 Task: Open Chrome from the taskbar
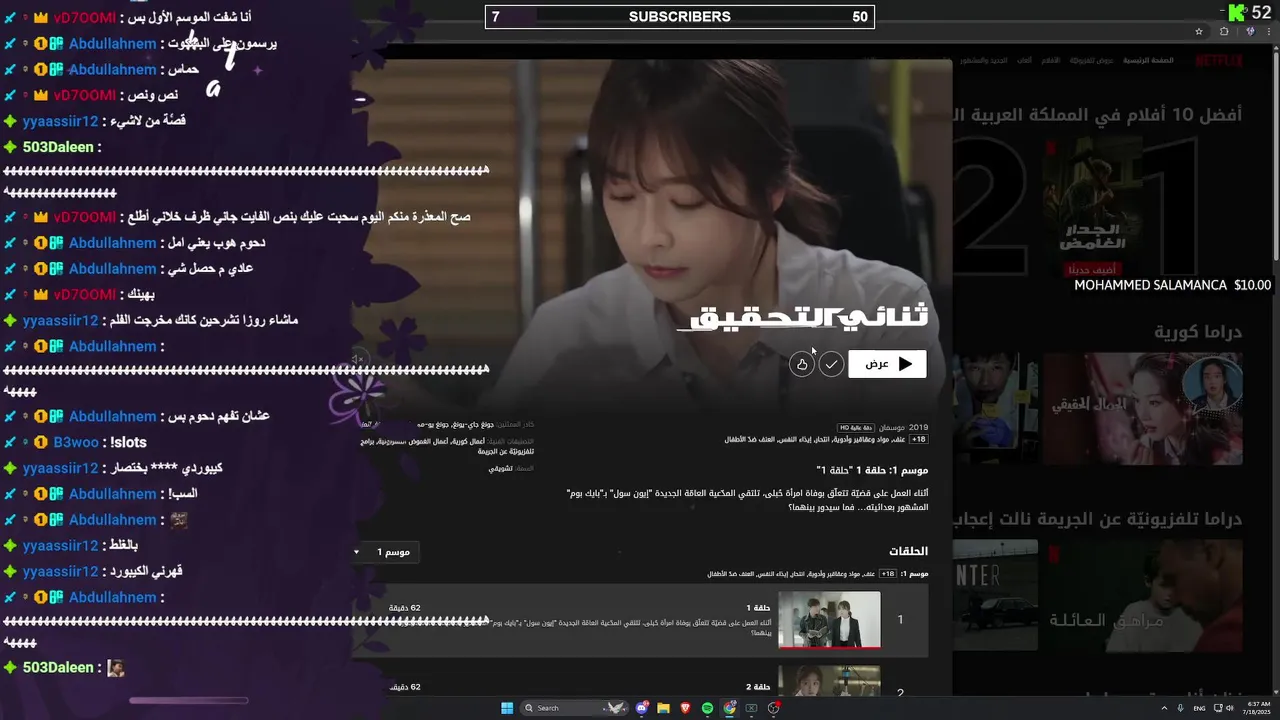729,708
